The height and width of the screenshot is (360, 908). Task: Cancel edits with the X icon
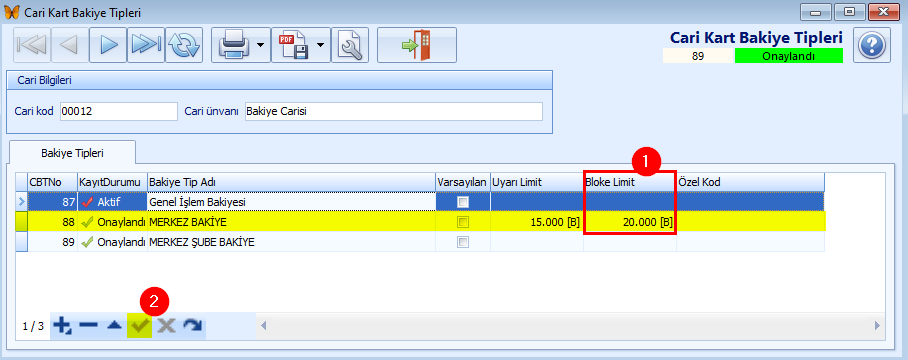tap(166, 326)
